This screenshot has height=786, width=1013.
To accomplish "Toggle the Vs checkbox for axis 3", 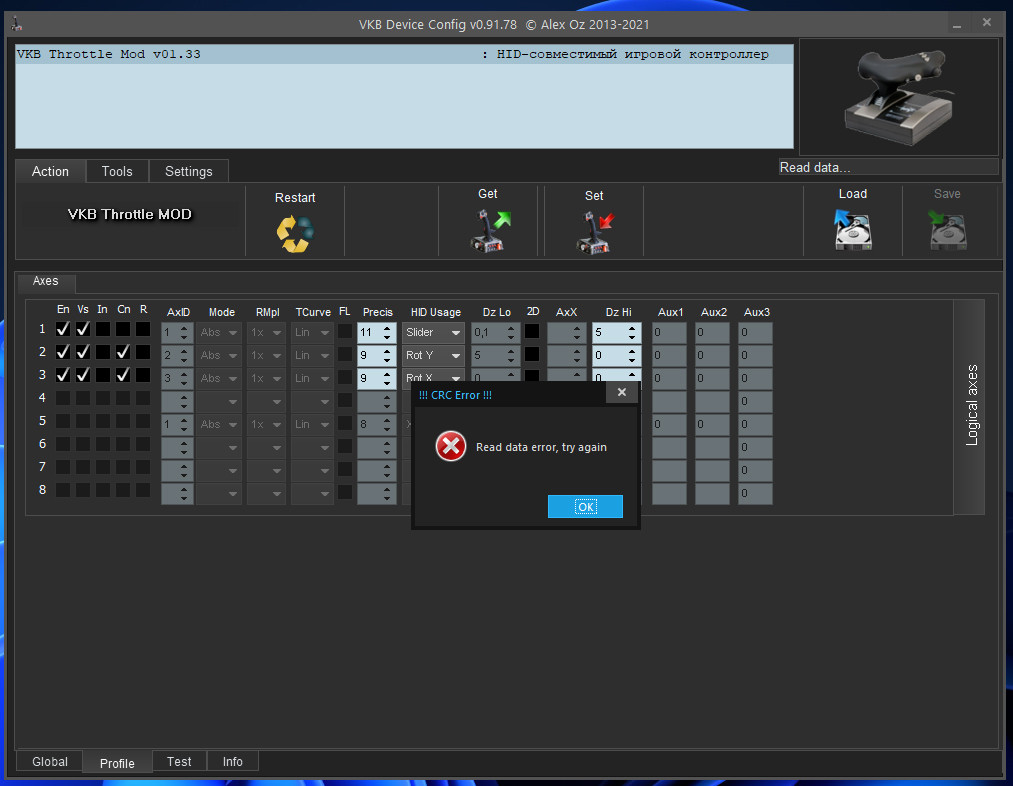I will pyautogui.click(x=83, y=375).
